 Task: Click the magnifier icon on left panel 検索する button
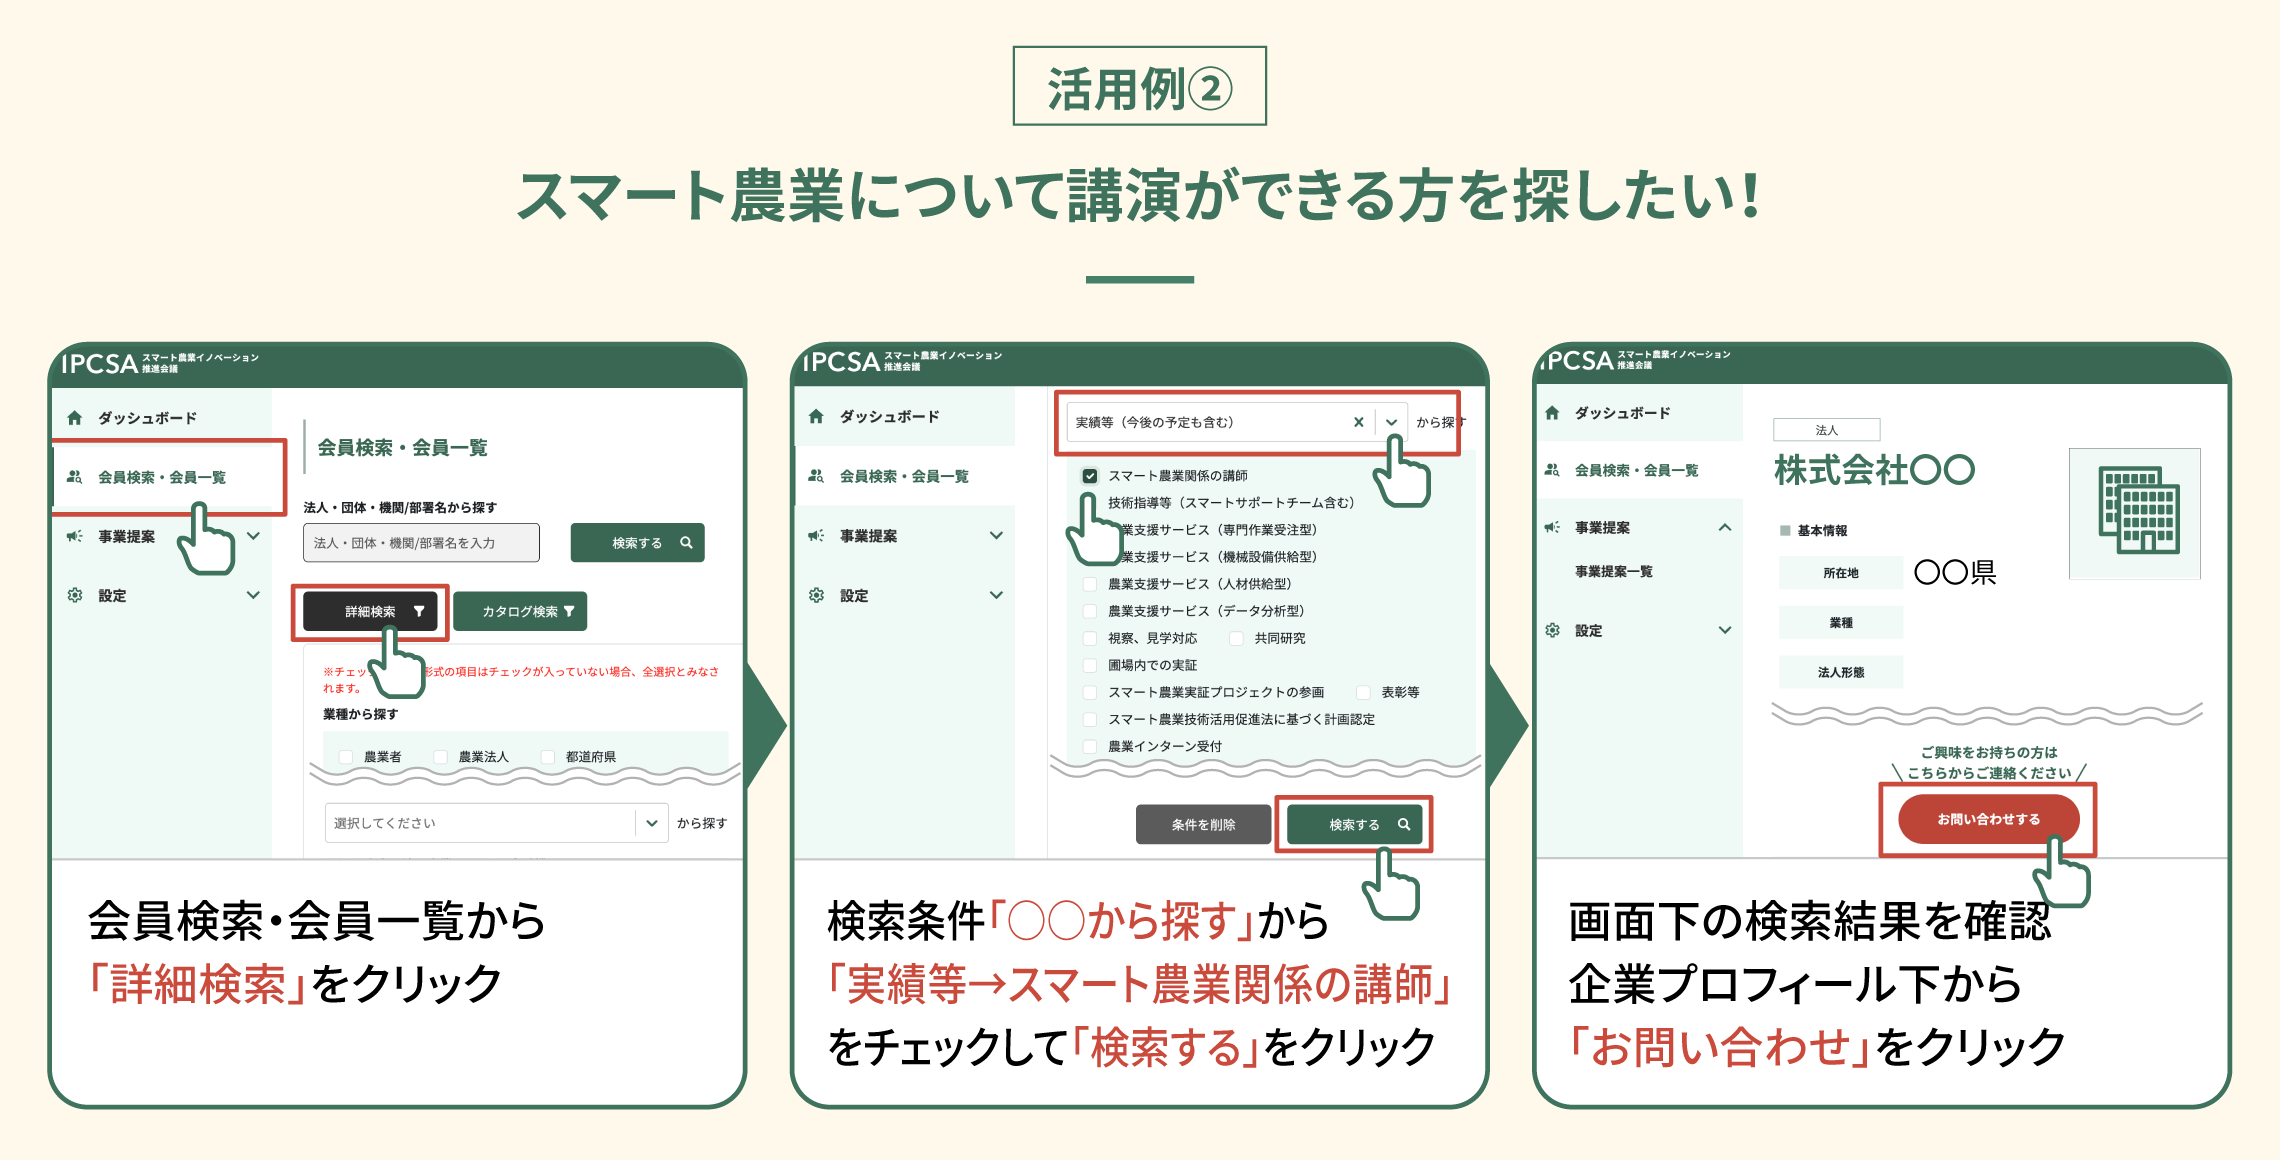(x=686, y=543)
